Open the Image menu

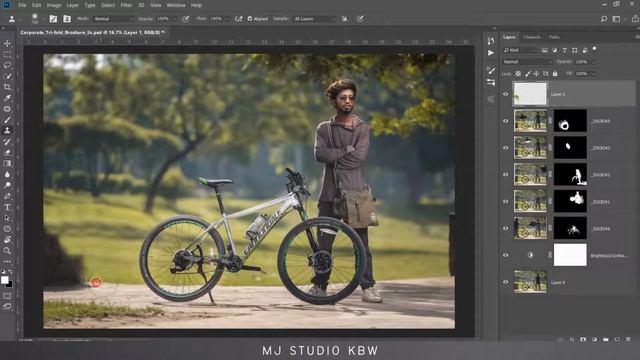click(x=53, y=5)
